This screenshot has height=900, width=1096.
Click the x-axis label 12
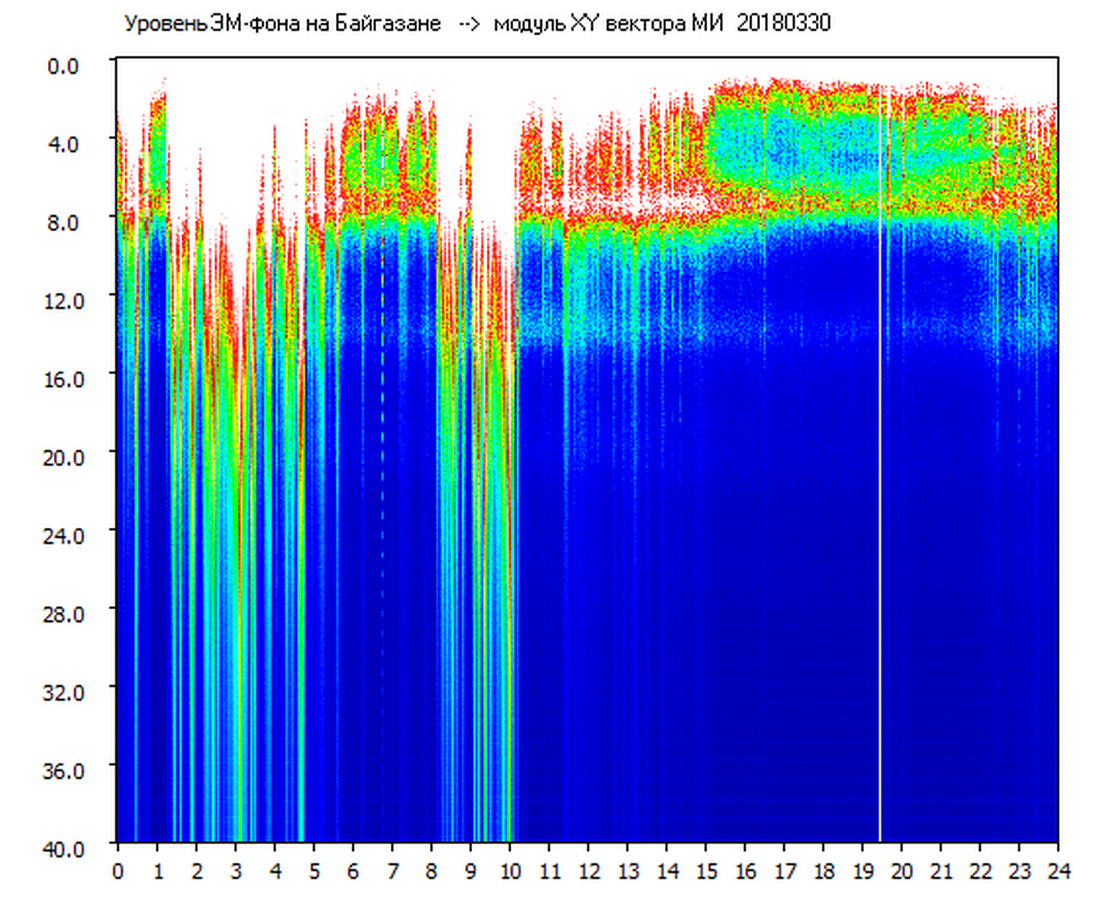pyautogui.click(x=588, y=871)
